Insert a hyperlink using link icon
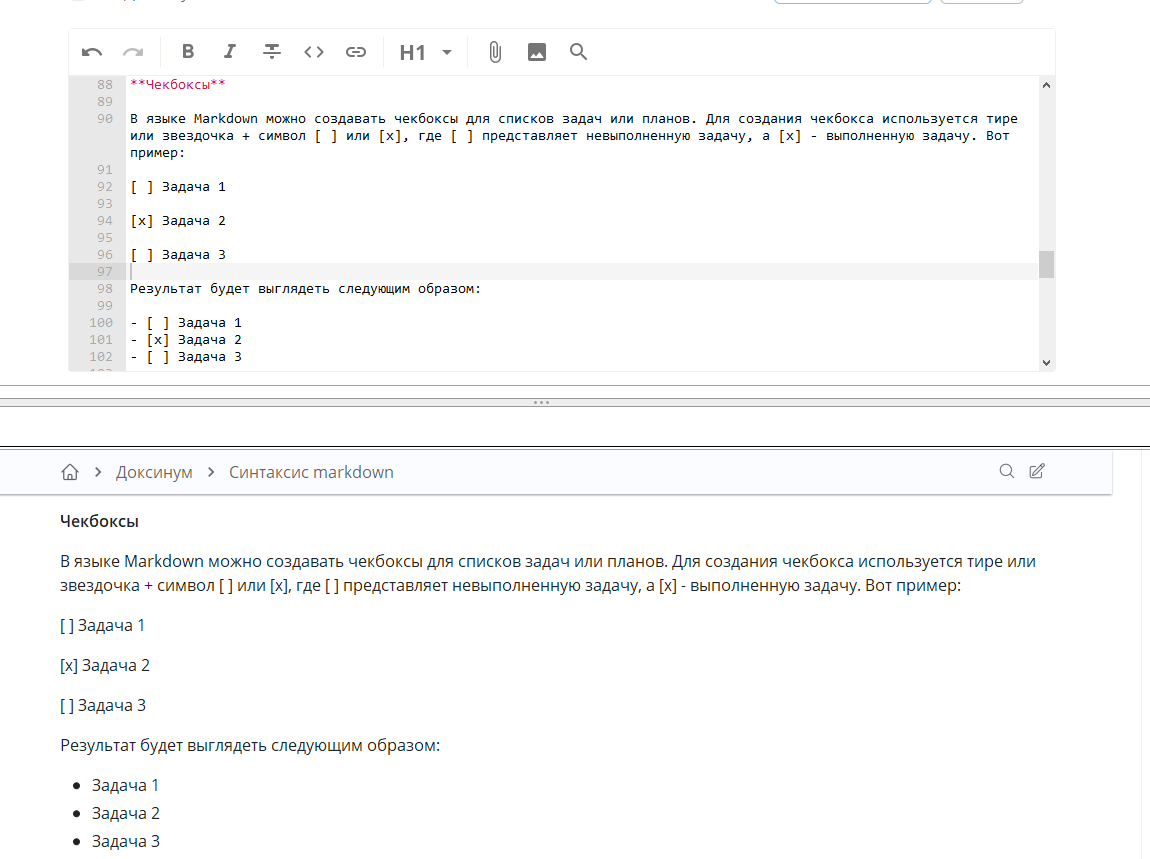Viewport: 1150px width, 859px height. (356, 52)
